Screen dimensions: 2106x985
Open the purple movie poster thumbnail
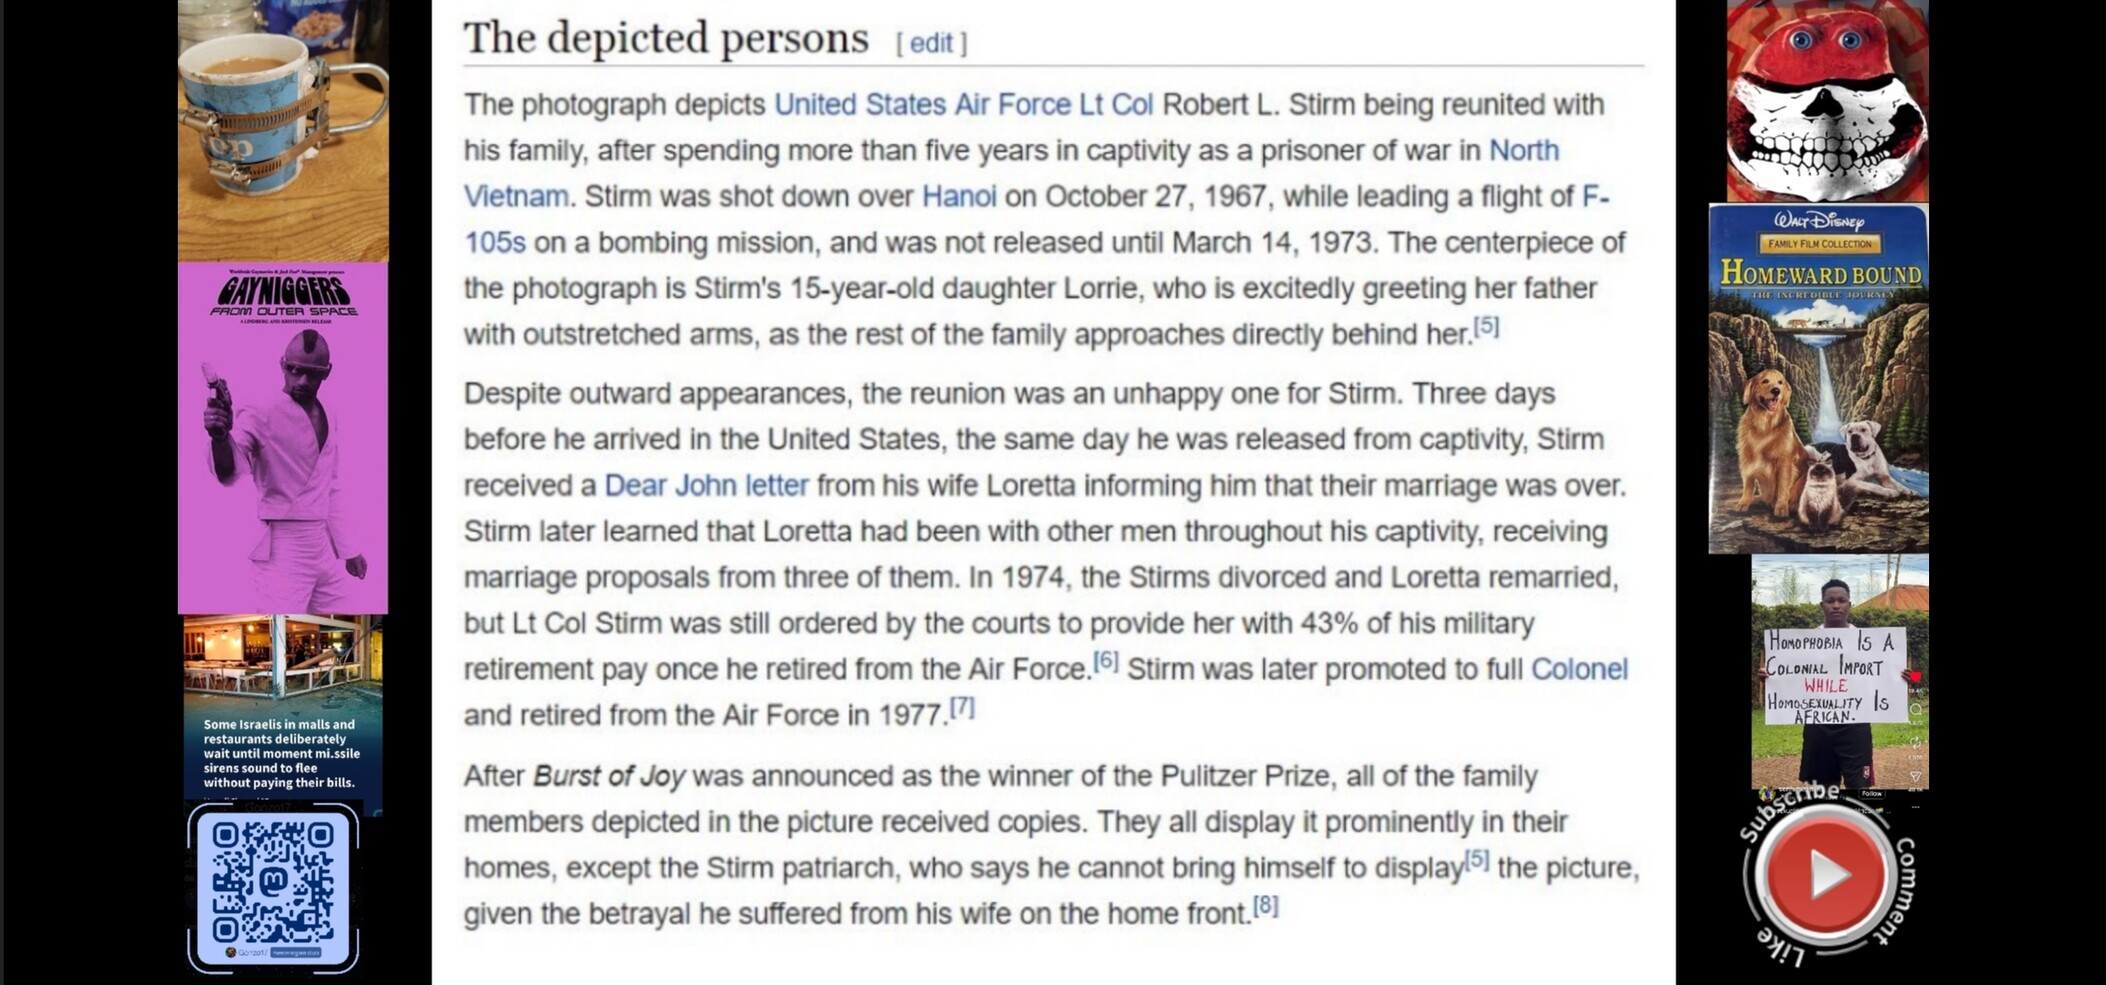pyautogui.click(x=283, y=438)
